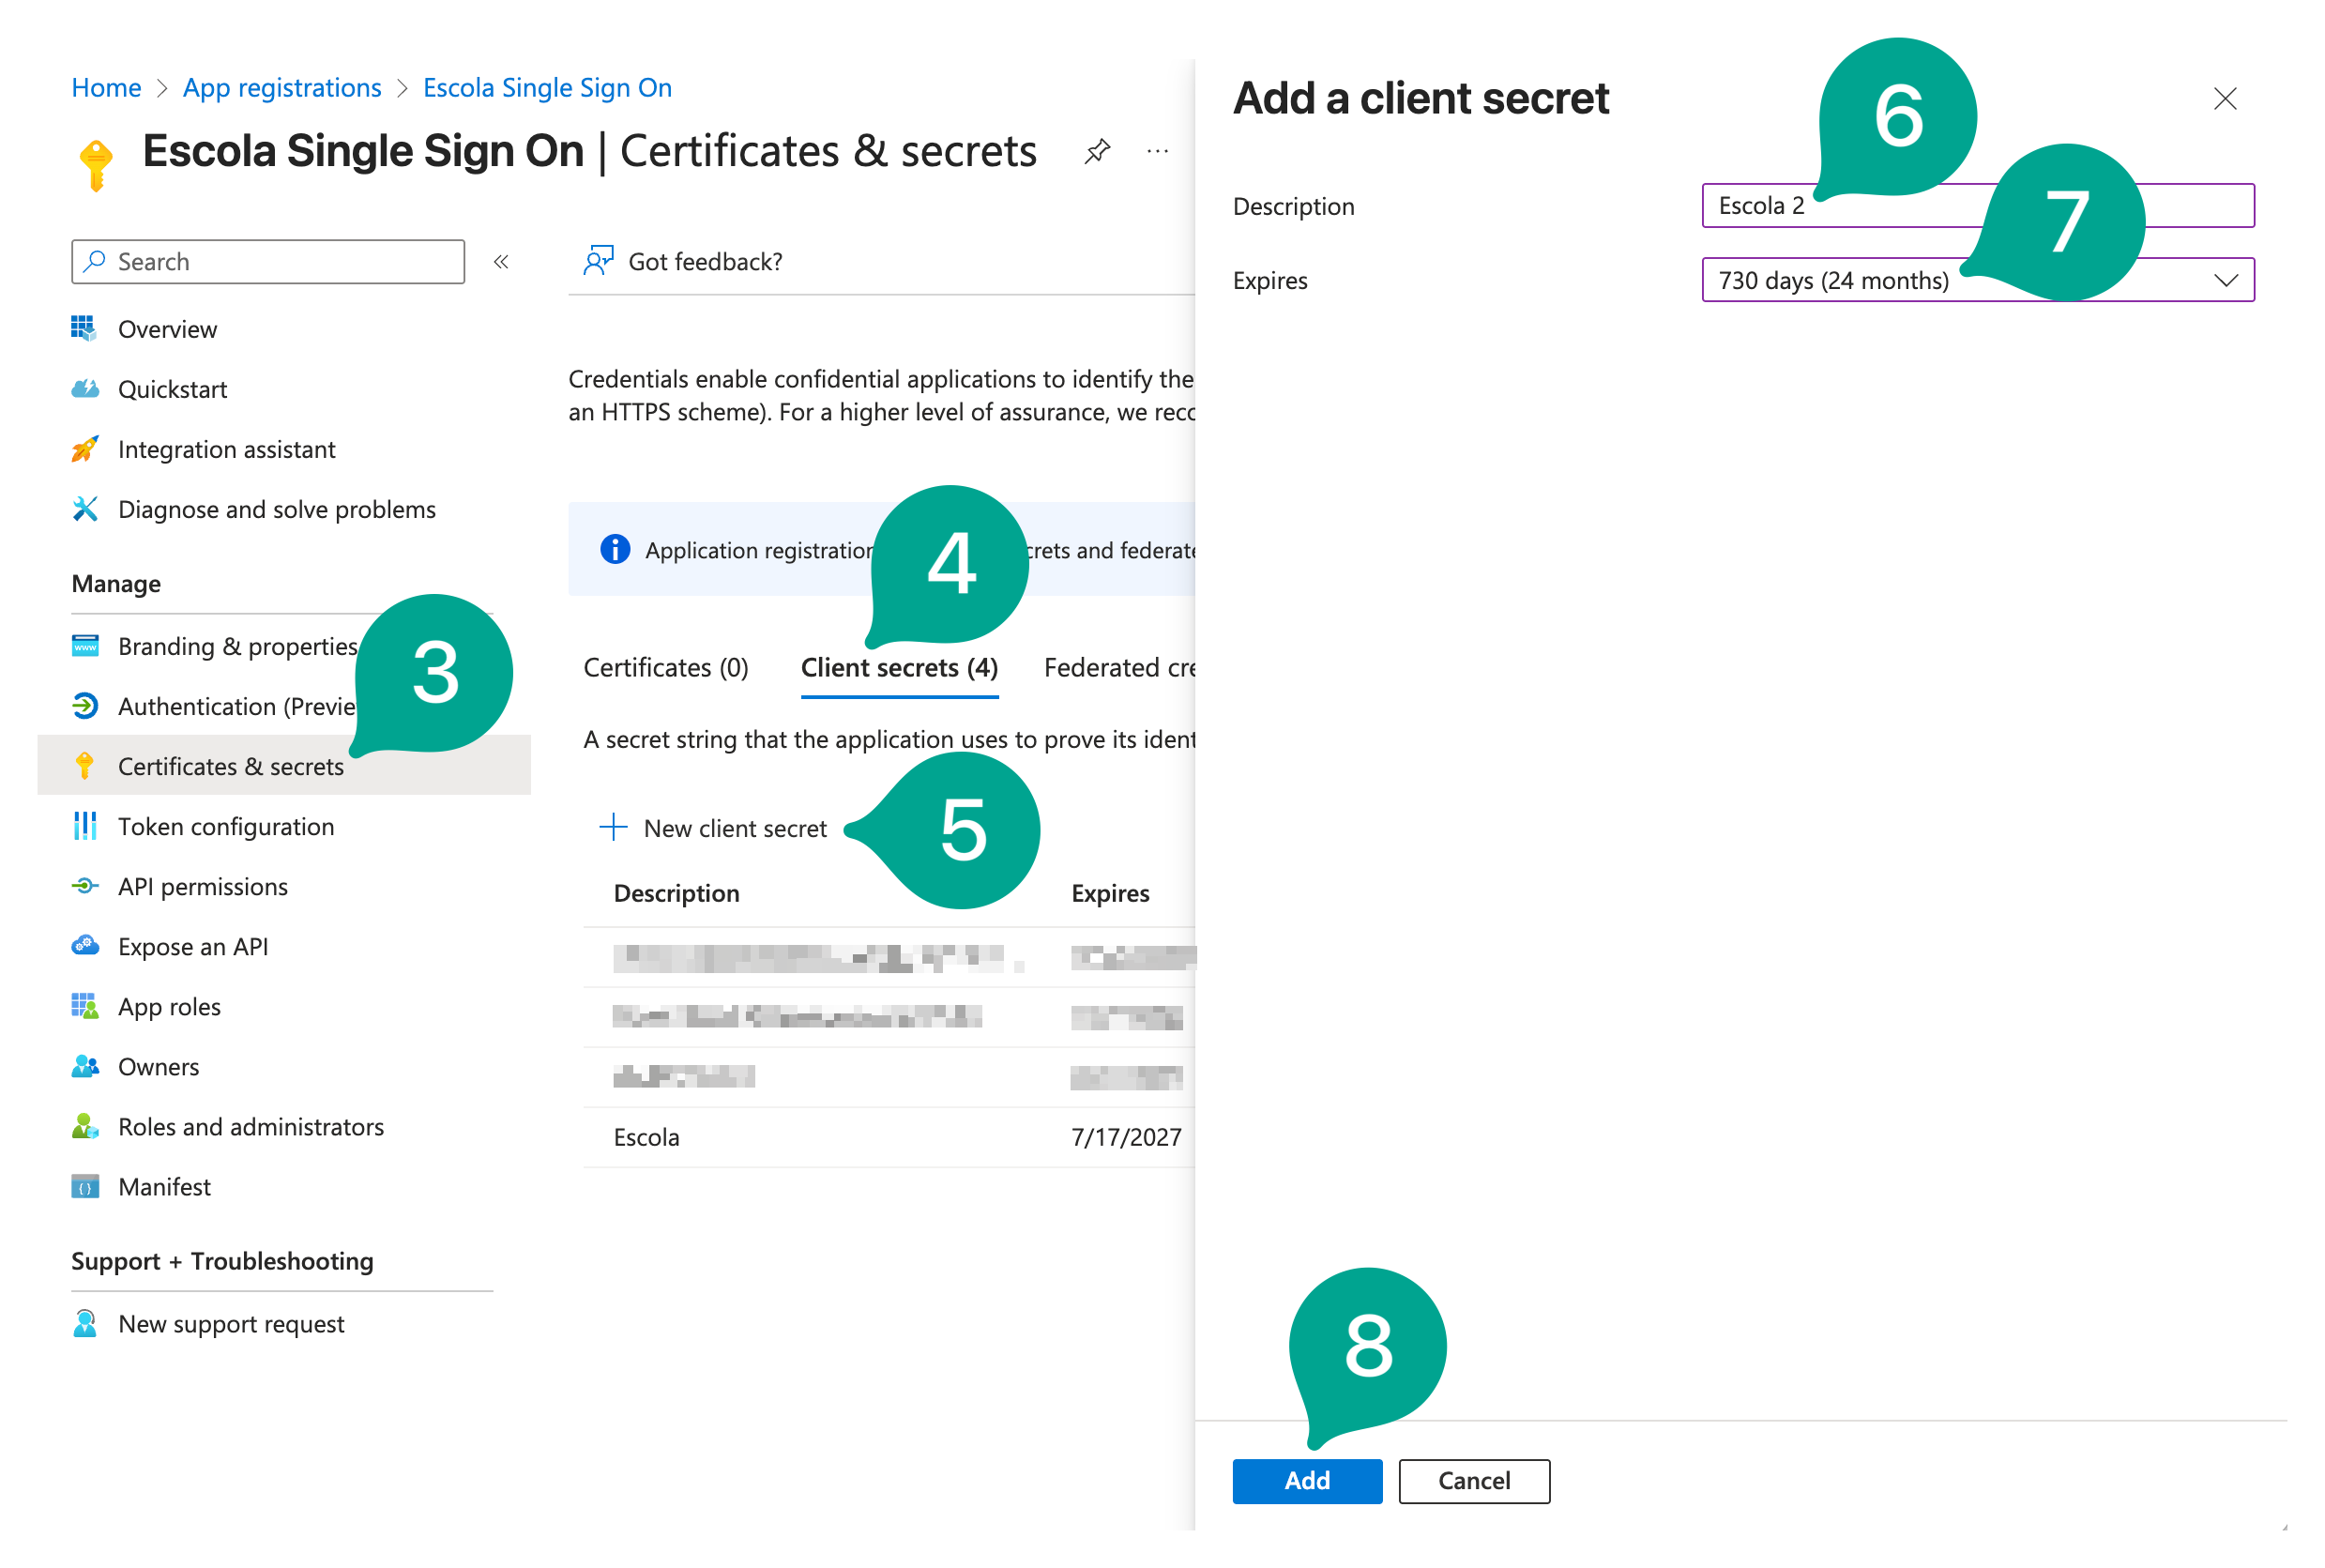This screenshot has height=1568, width=2325.
Task: Open Token configuration in sidebar
Action: click(x=225, y=826)
